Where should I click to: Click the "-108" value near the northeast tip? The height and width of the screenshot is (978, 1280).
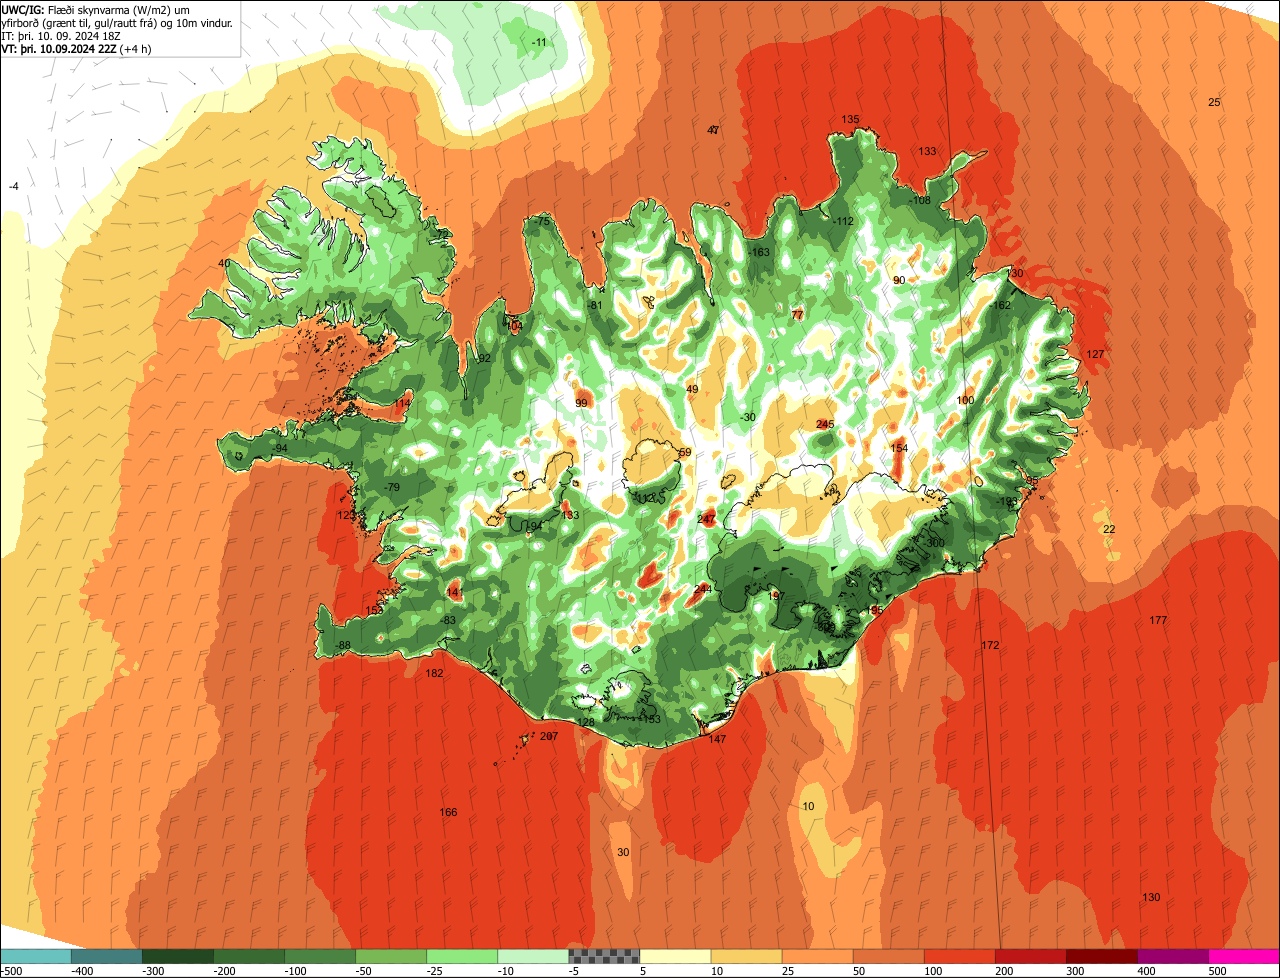919,200
